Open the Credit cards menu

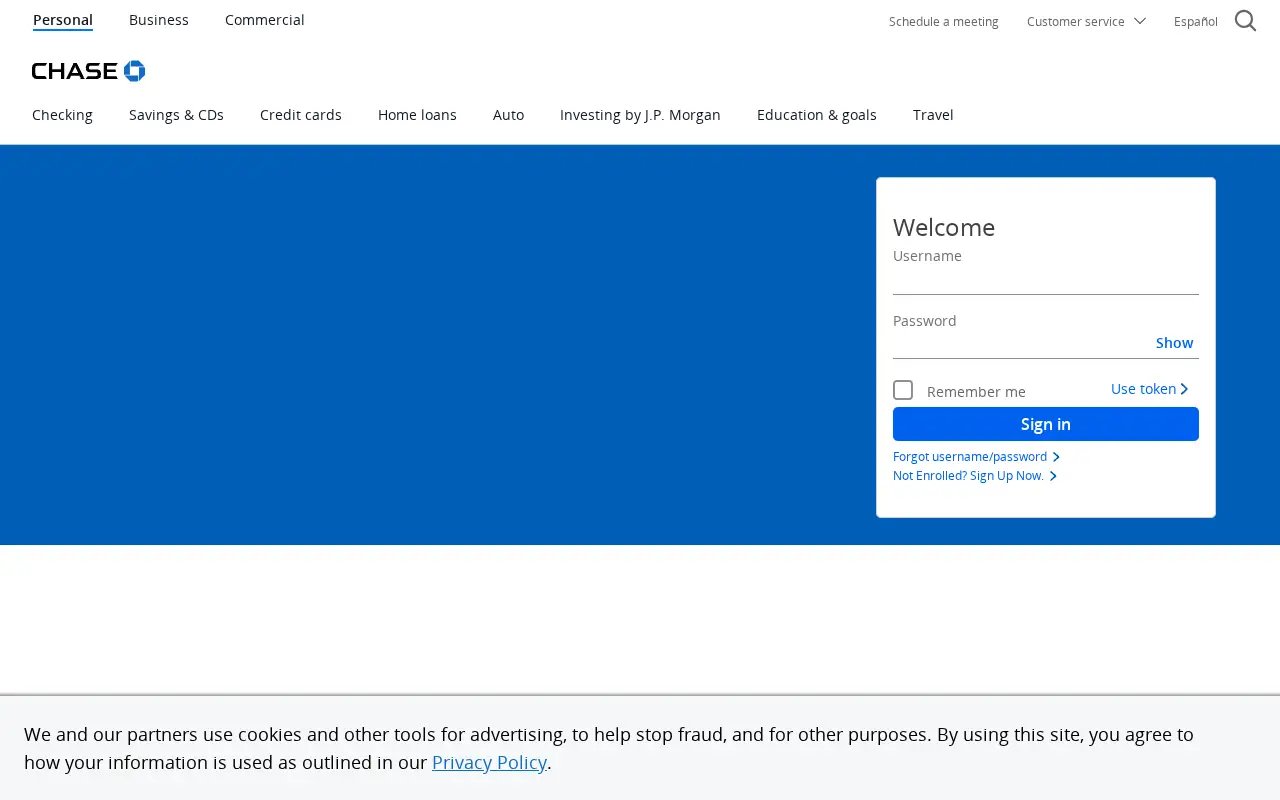tap(301, 115)
